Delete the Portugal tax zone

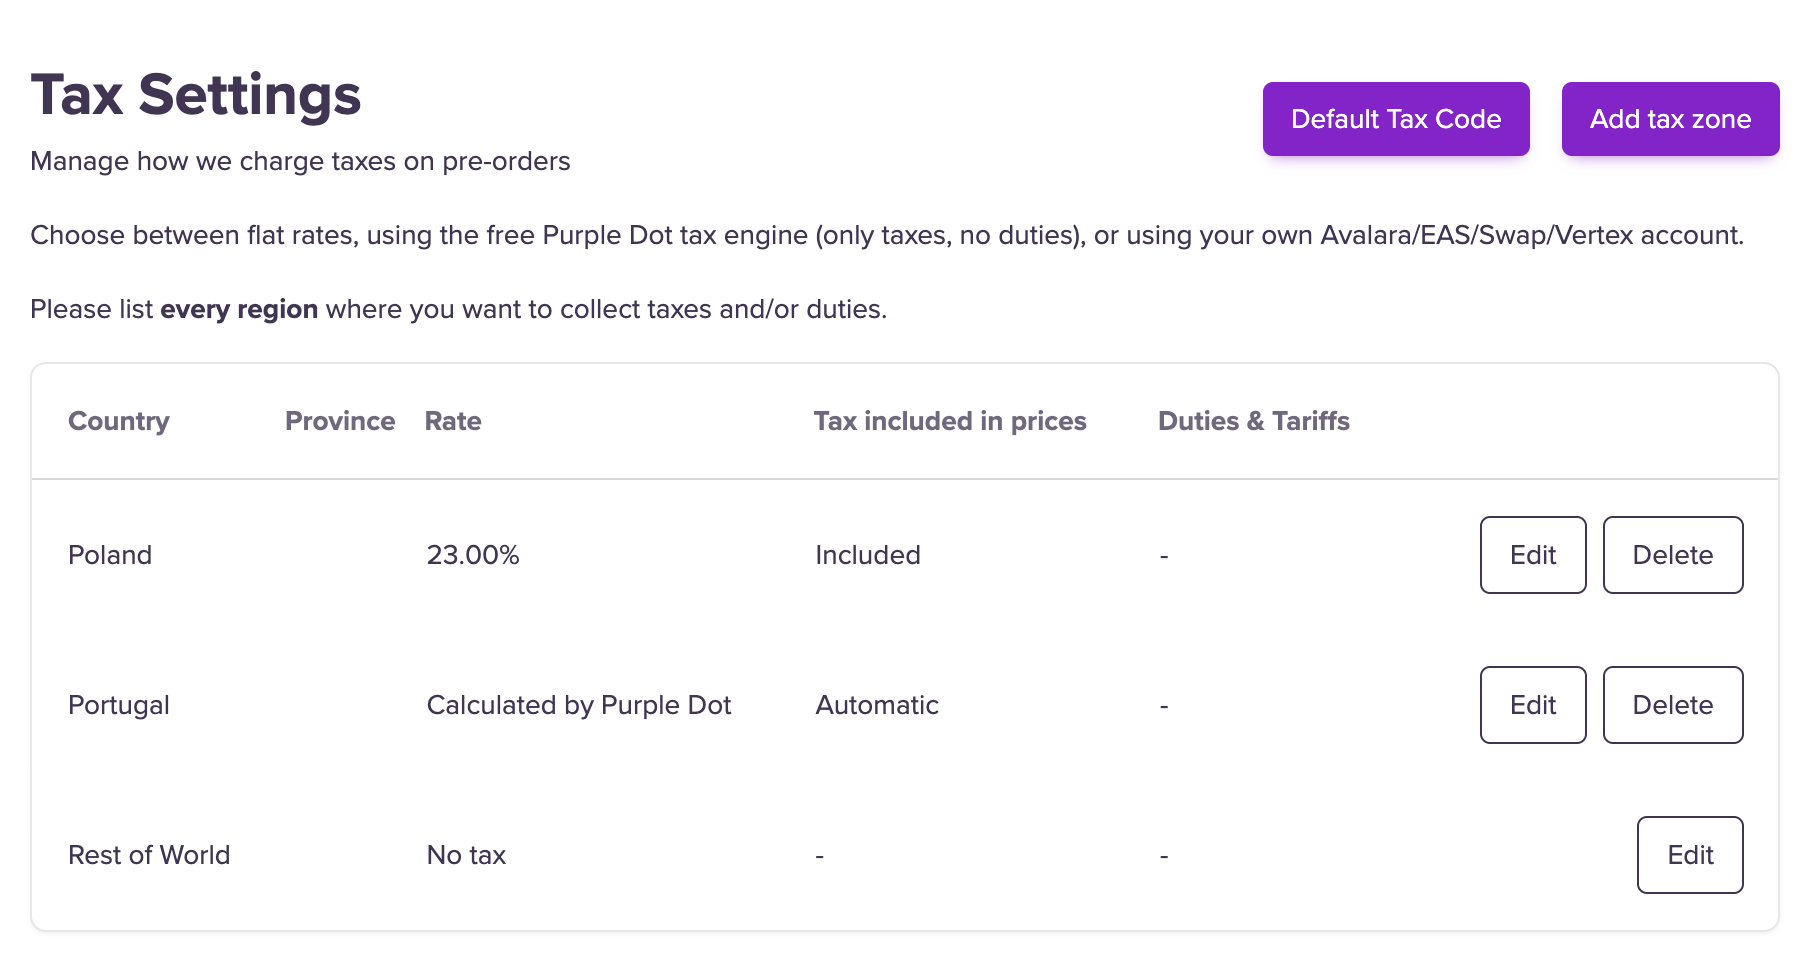(1673, 705)
